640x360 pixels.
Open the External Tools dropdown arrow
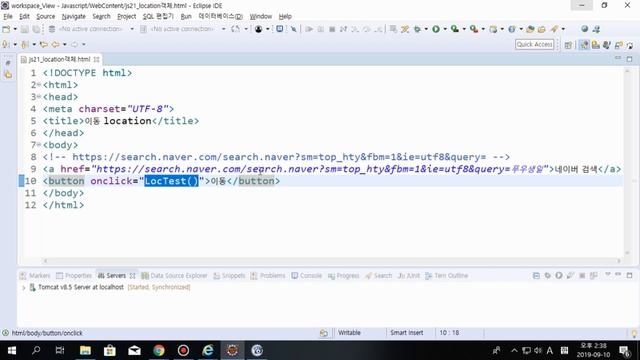[x=483, y=29]
